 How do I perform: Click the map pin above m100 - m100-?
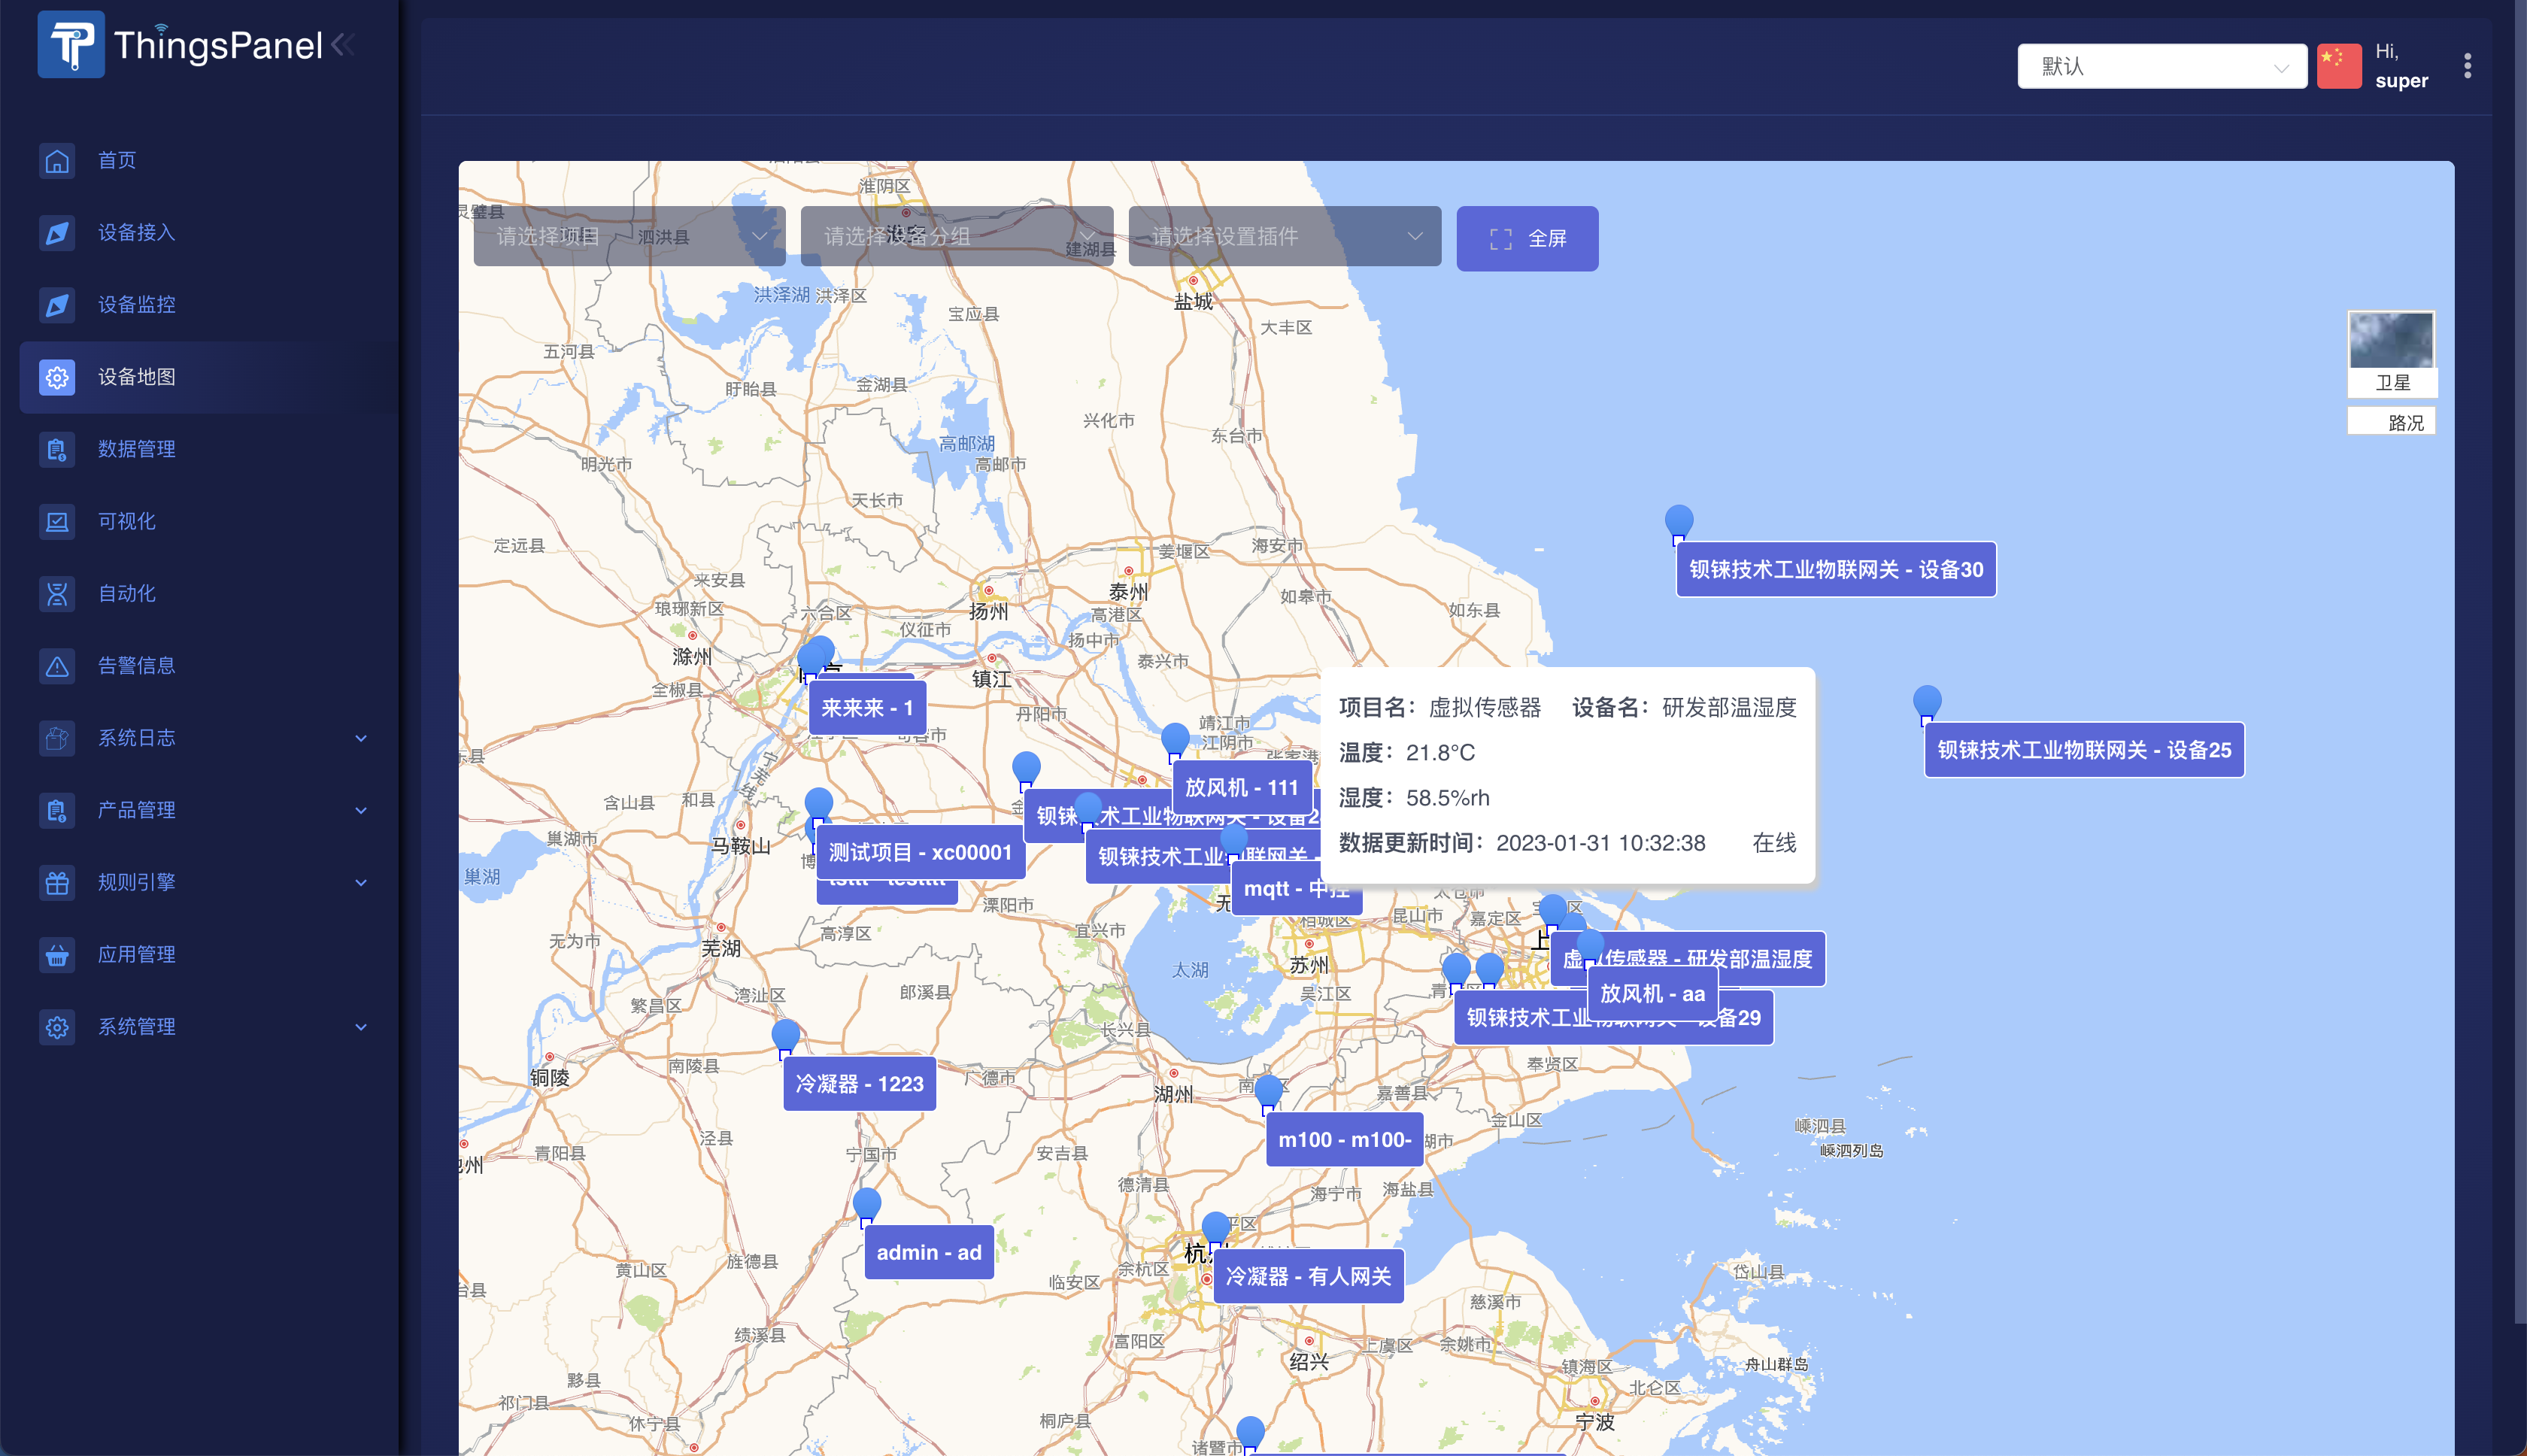1268,1093
